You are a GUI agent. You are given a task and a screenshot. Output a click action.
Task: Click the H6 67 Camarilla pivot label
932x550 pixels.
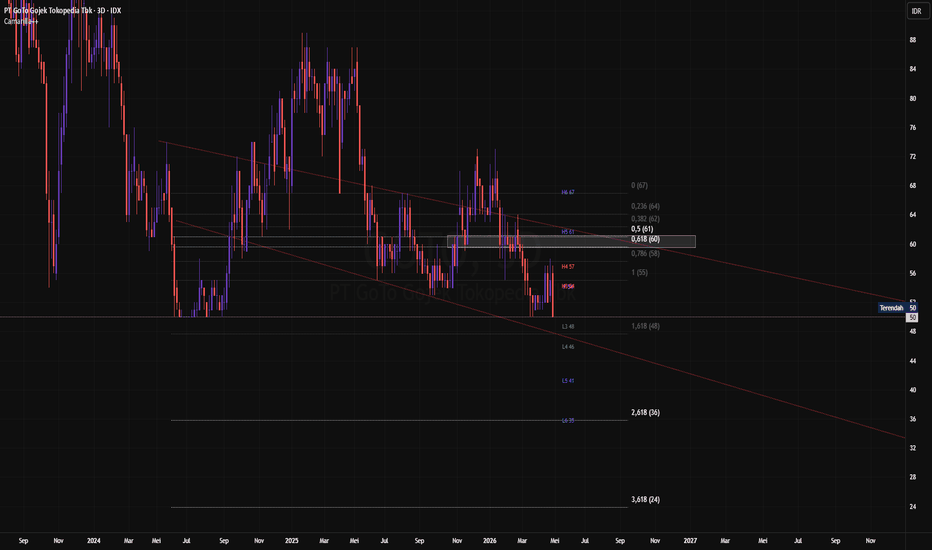coord(568,193)
